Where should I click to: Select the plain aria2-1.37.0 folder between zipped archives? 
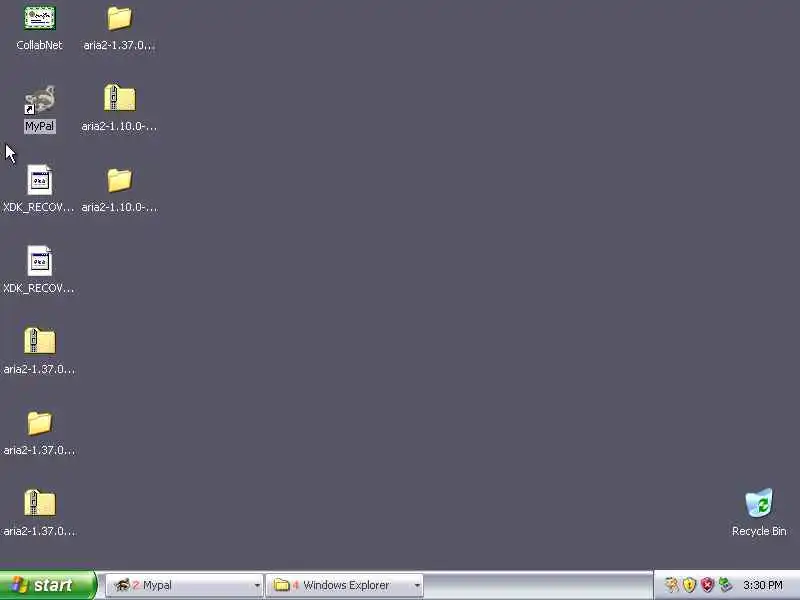pos(39,433)
